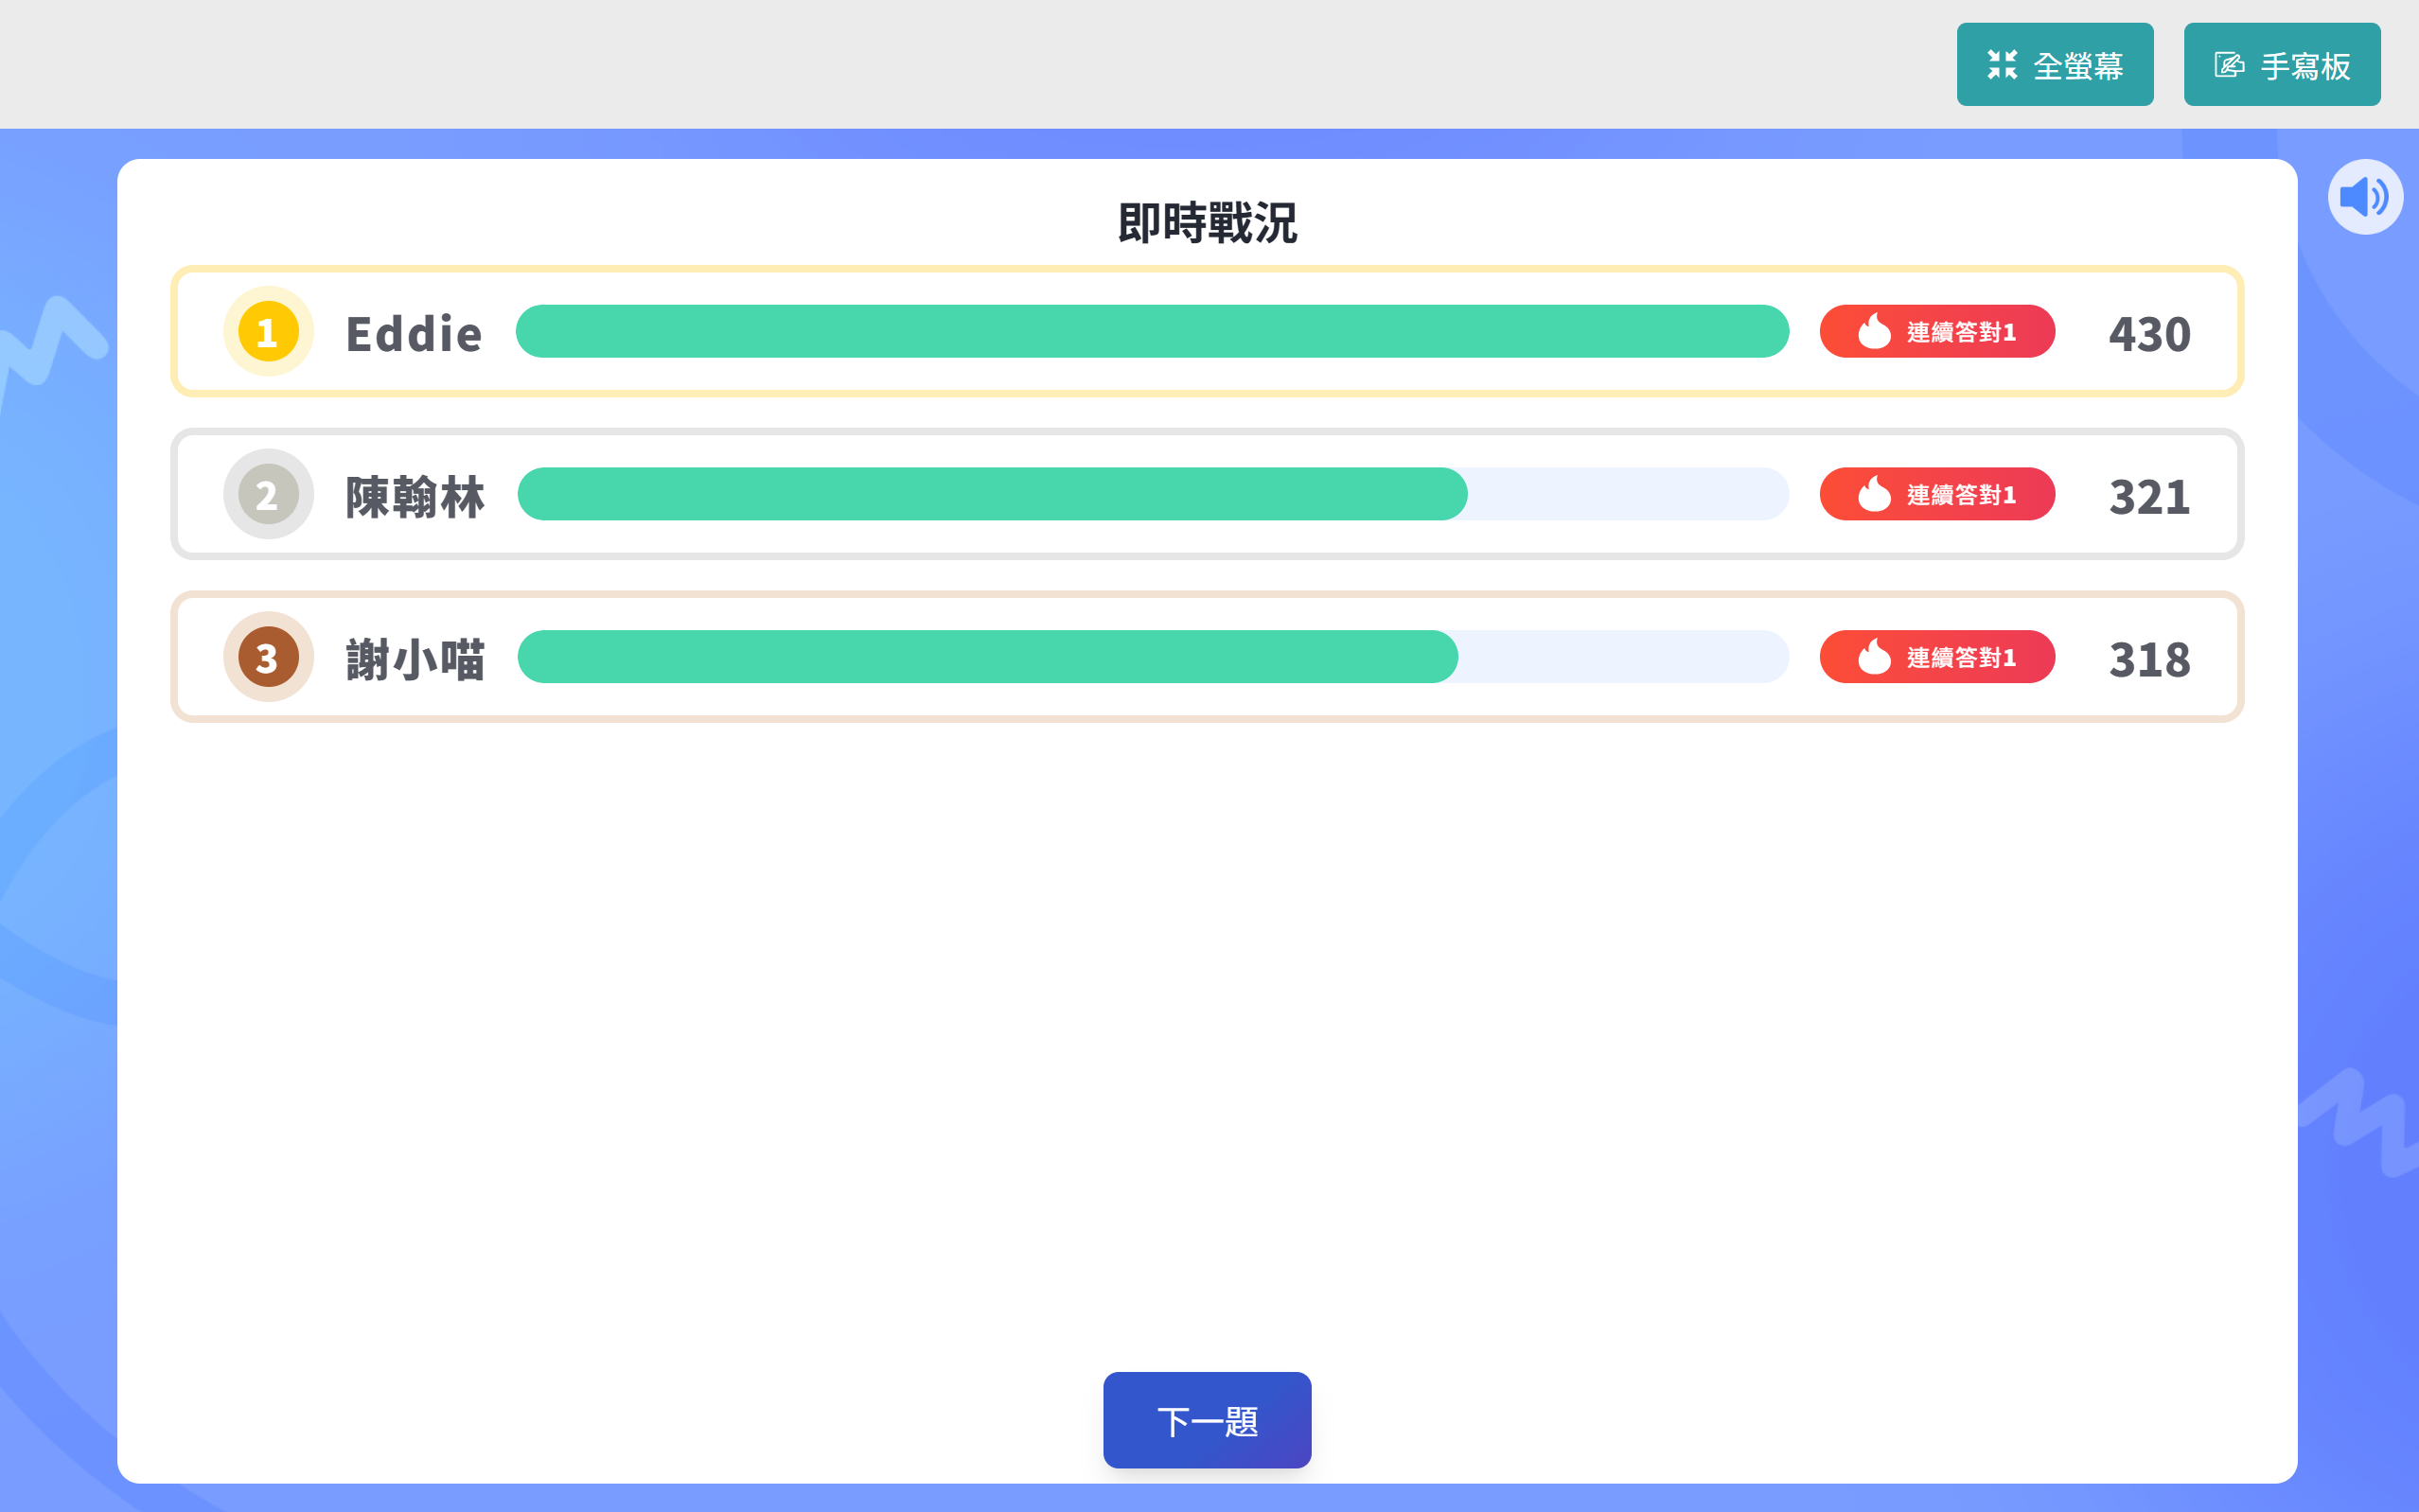Screen dimensions: 2419x1512
Task: Go to next question with 下一題
Action: pos(1206,1419)
